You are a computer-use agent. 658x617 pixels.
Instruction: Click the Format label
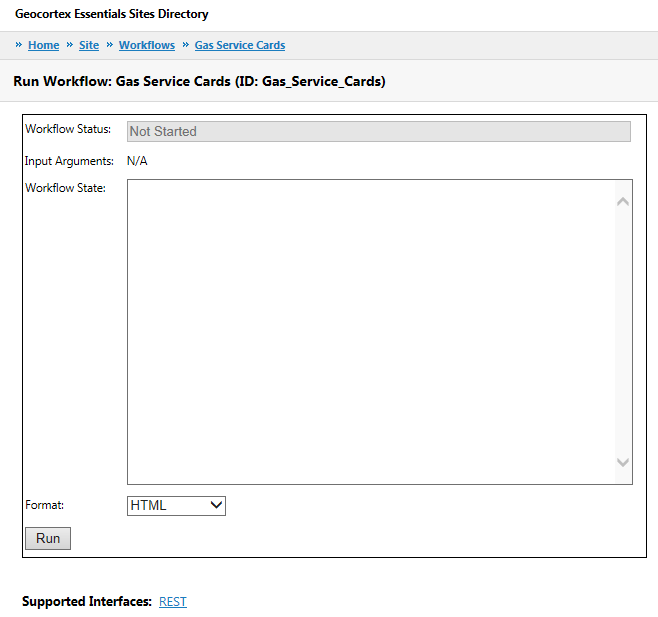(x=44, y=505)
